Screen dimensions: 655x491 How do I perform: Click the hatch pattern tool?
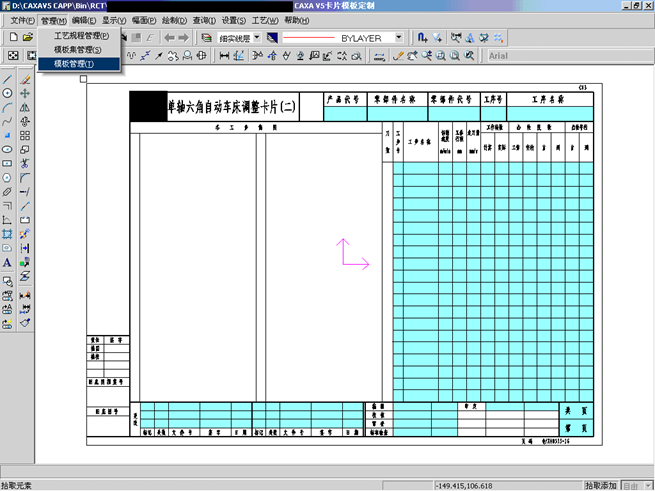click(x=8, y=233)
